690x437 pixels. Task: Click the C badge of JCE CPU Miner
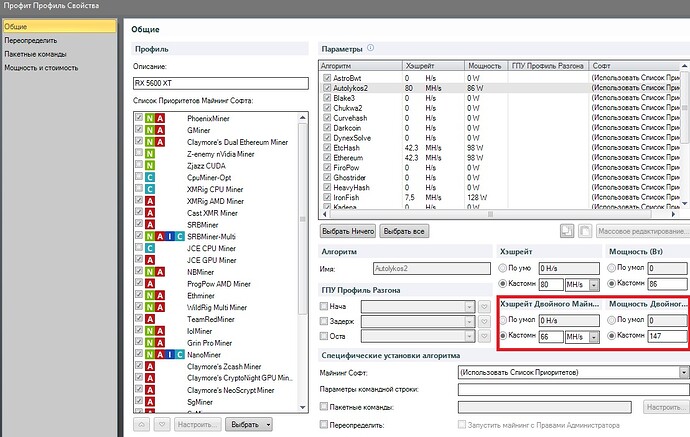pyautogui.click(x=150, y=248)
